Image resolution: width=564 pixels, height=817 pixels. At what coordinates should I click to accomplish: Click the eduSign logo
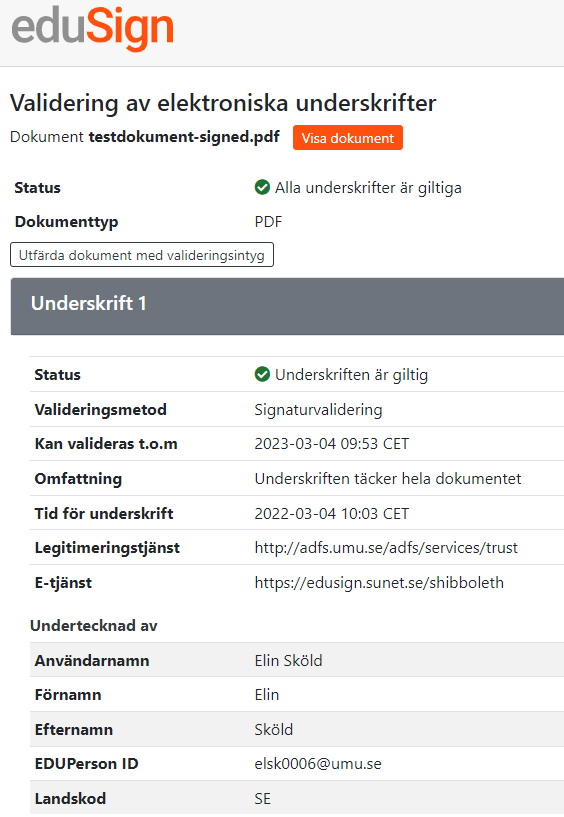click(x=92, y=29)
